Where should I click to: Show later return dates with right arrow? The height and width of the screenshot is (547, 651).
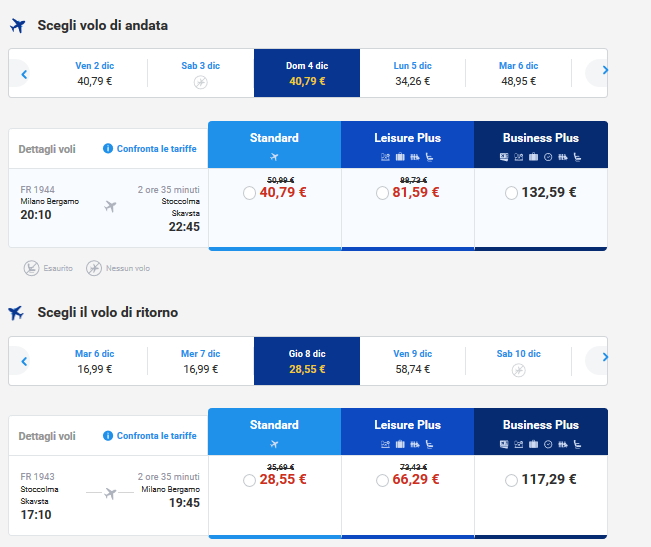pyautogui.click(x=601, y=360)
